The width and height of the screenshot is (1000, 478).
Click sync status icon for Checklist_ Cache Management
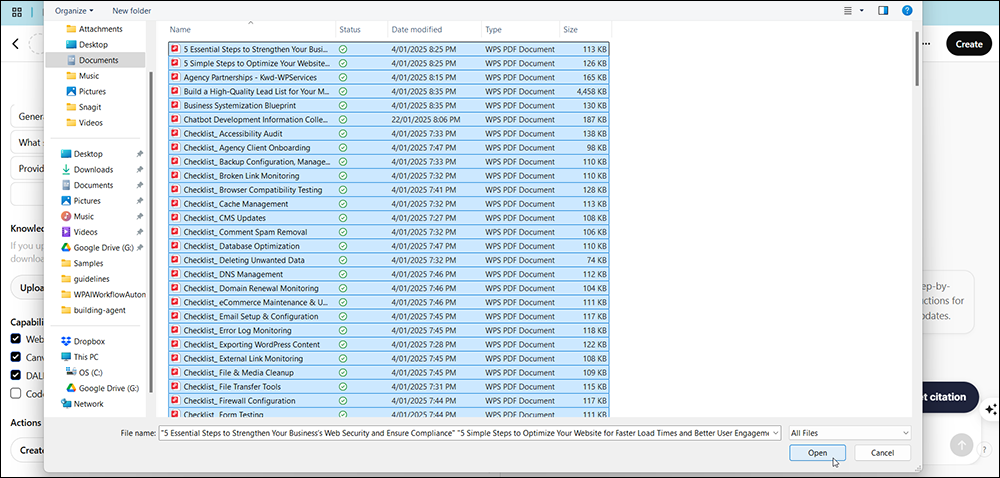coord(343,204)
